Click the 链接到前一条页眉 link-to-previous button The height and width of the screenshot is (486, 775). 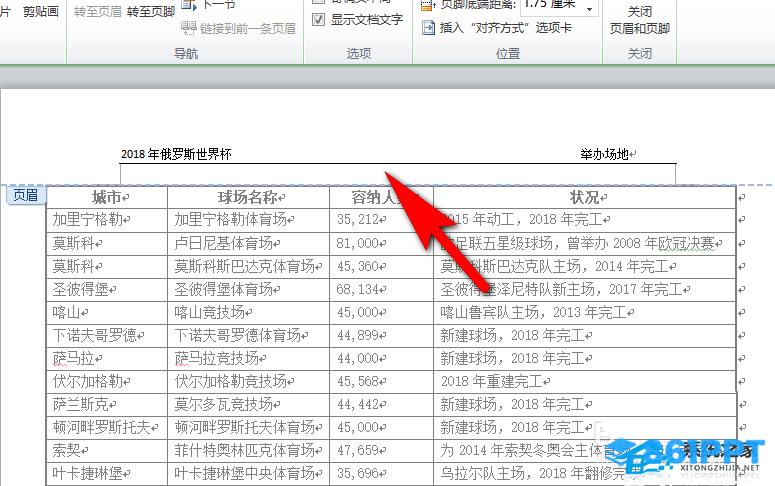point(238,28)
